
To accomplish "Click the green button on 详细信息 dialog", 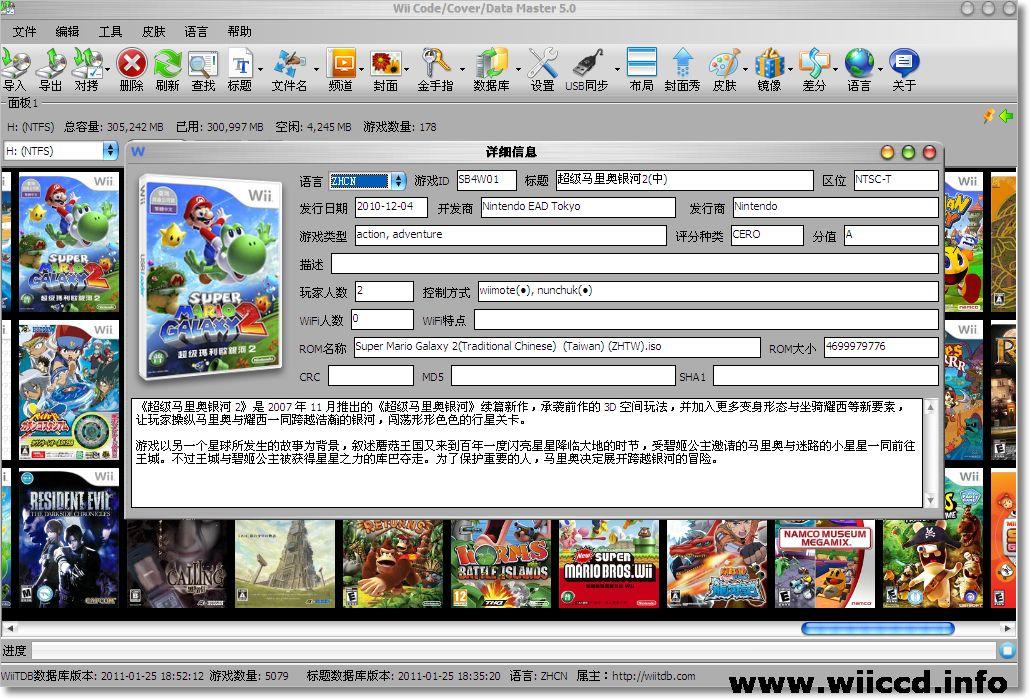I will pos(908,152).
